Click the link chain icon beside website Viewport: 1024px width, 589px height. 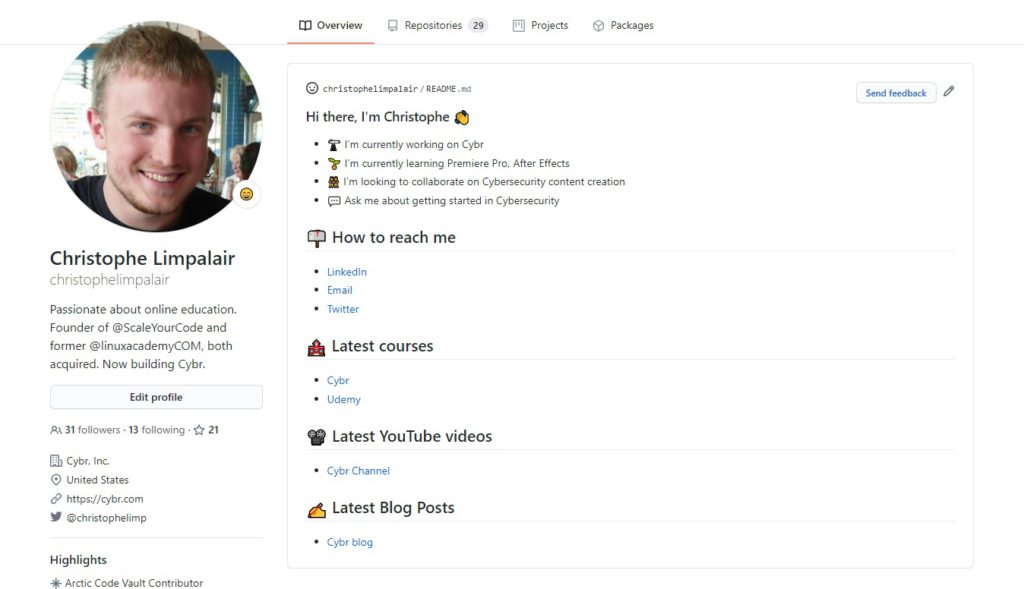[x=56, y=498]
